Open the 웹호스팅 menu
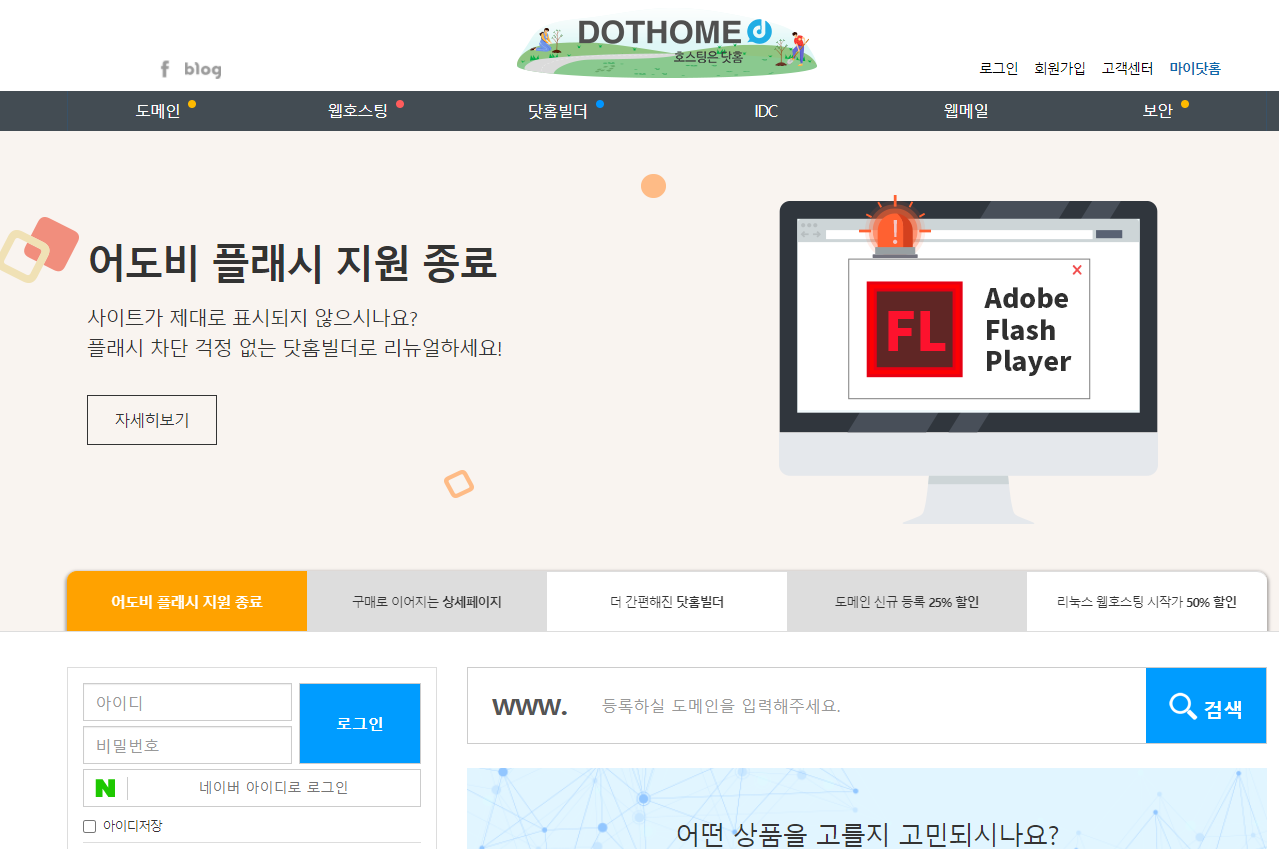Screen dimensions: 1279x849 (358, 111)
